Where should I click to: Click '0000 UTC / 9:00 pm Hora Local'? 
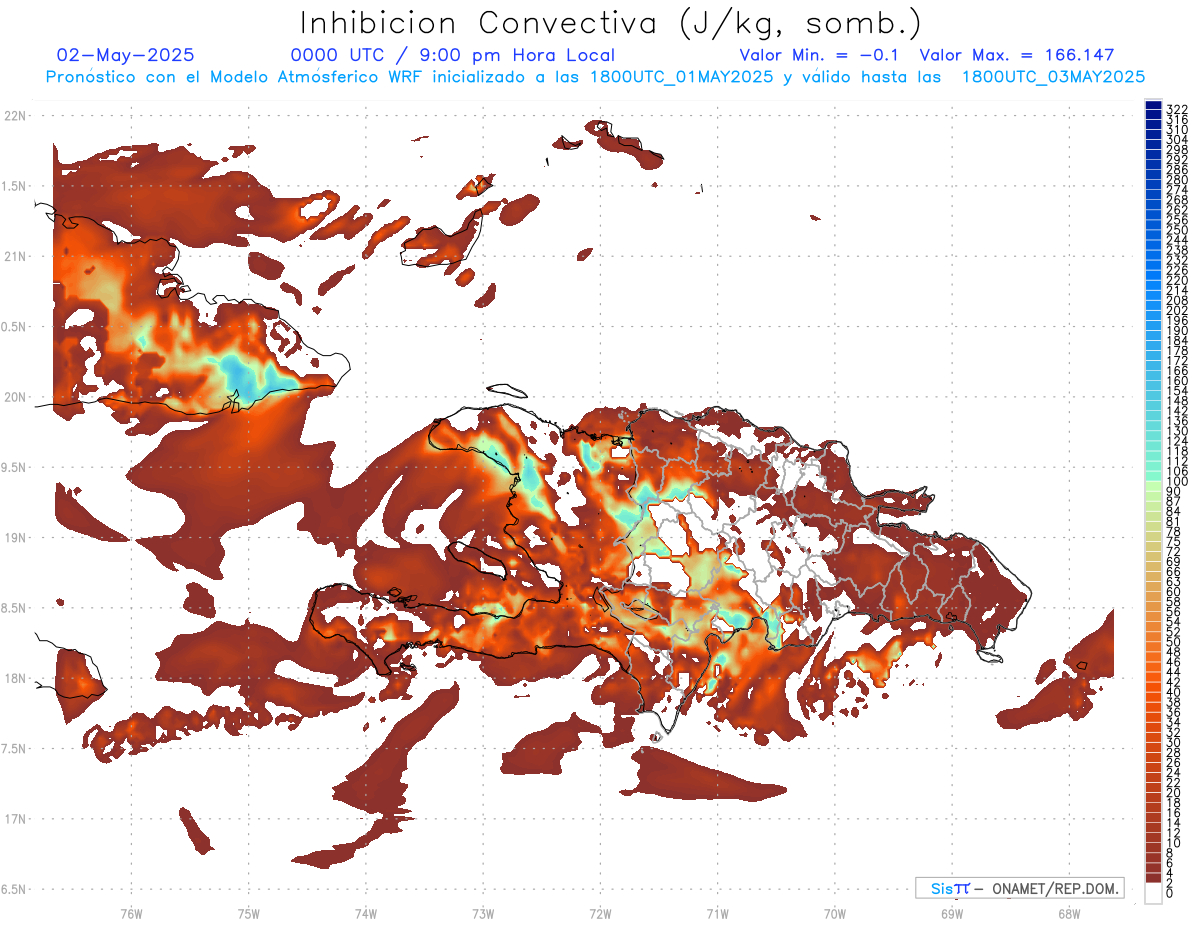[x=453, y=55]
